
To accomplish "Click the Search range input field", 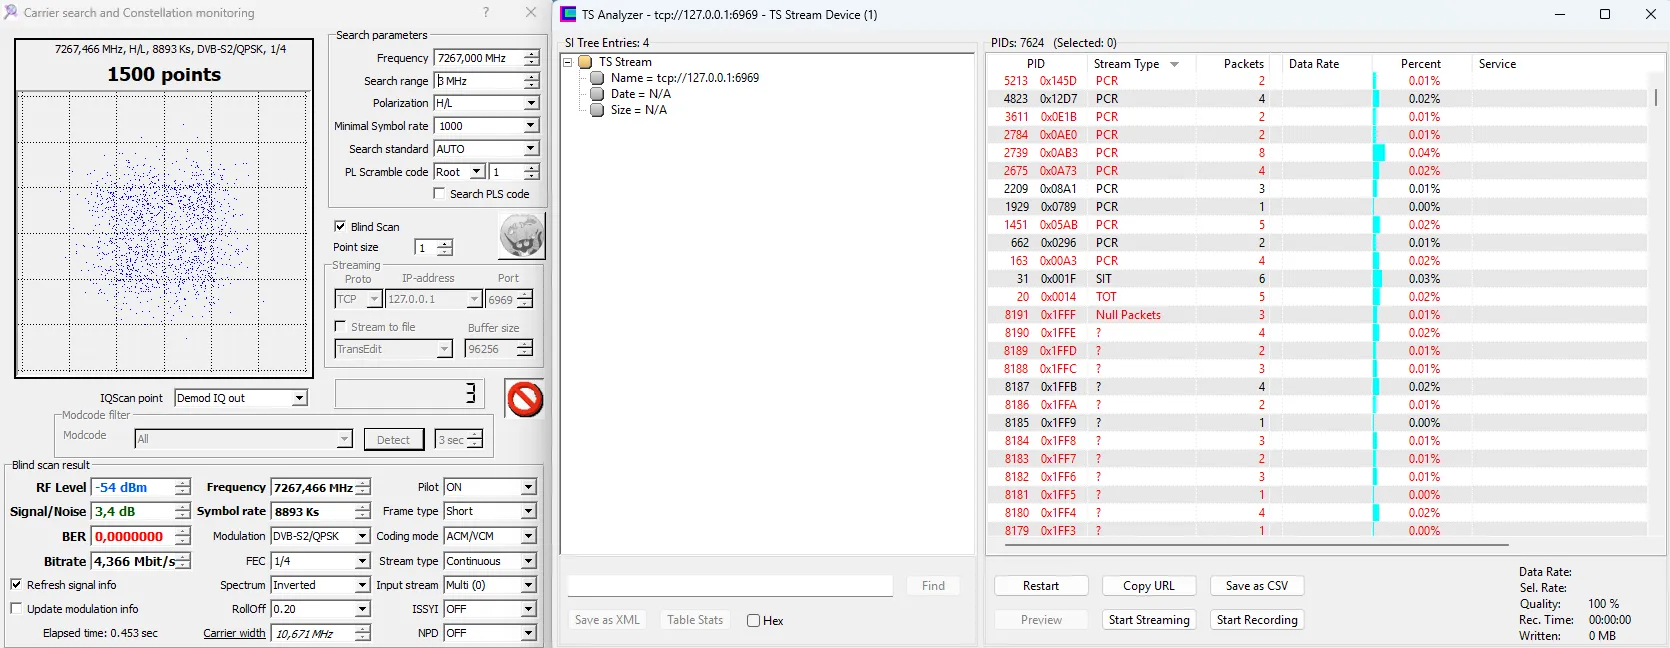I will click(478, 81).
